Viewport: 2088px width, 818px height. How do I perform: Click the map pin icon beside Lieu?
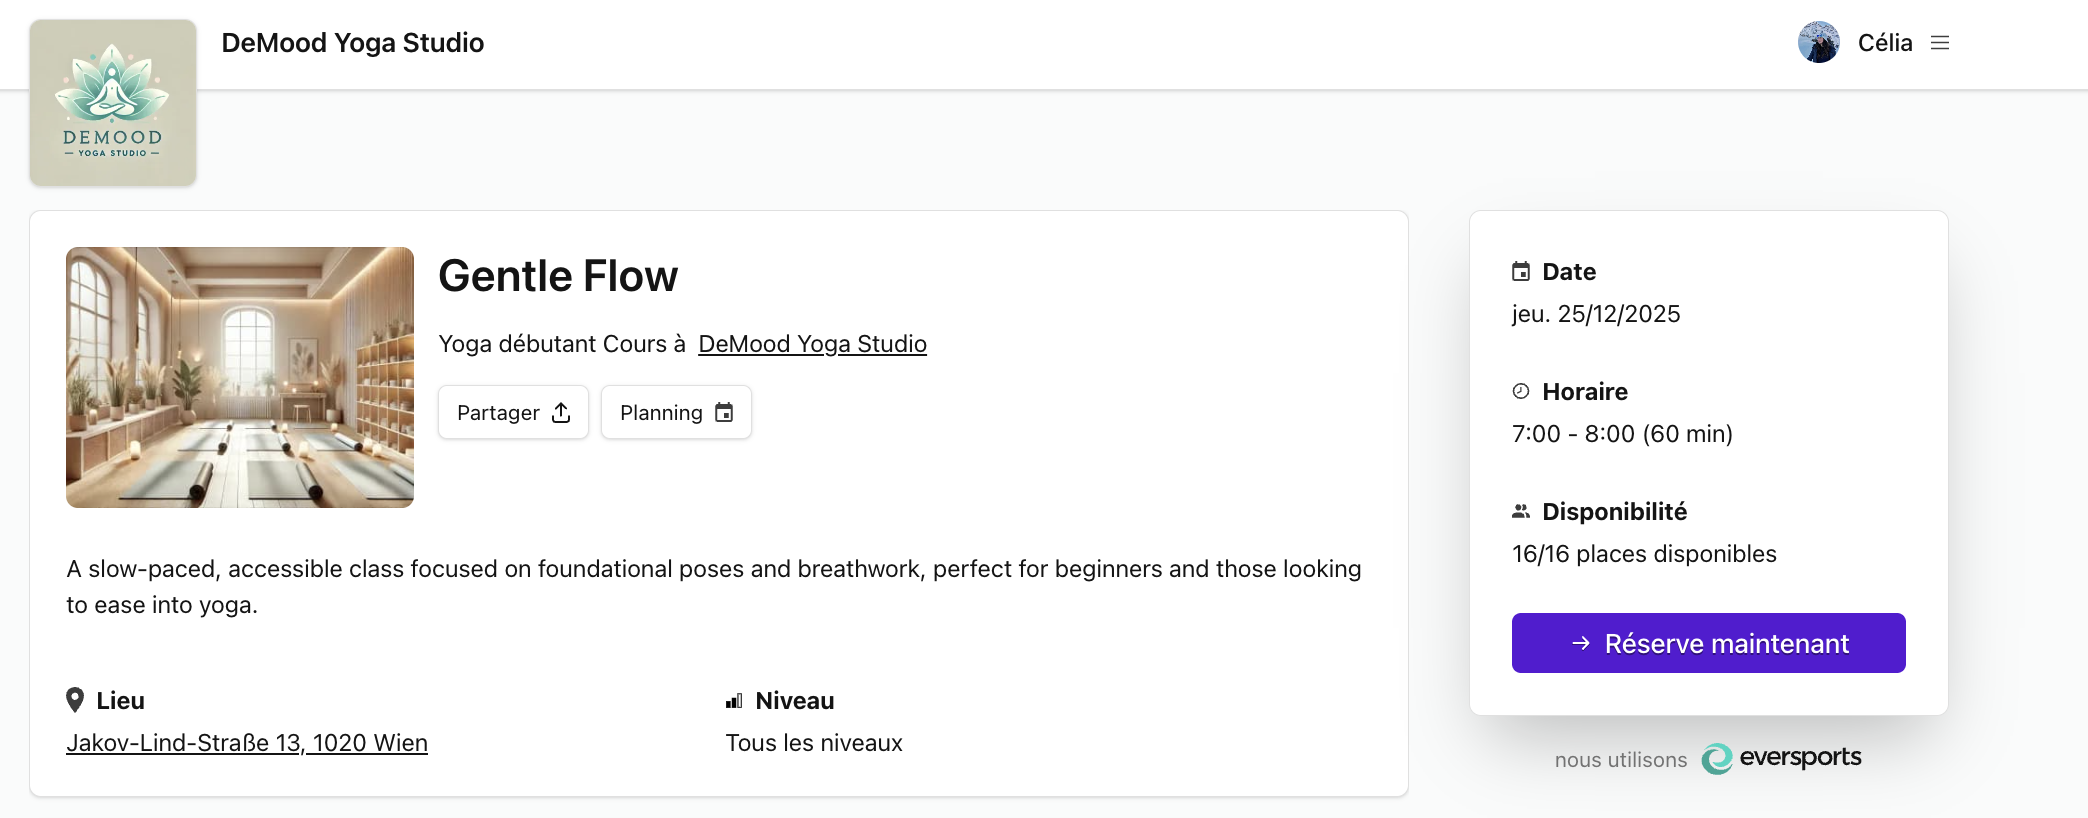click(x=75, y=700)
